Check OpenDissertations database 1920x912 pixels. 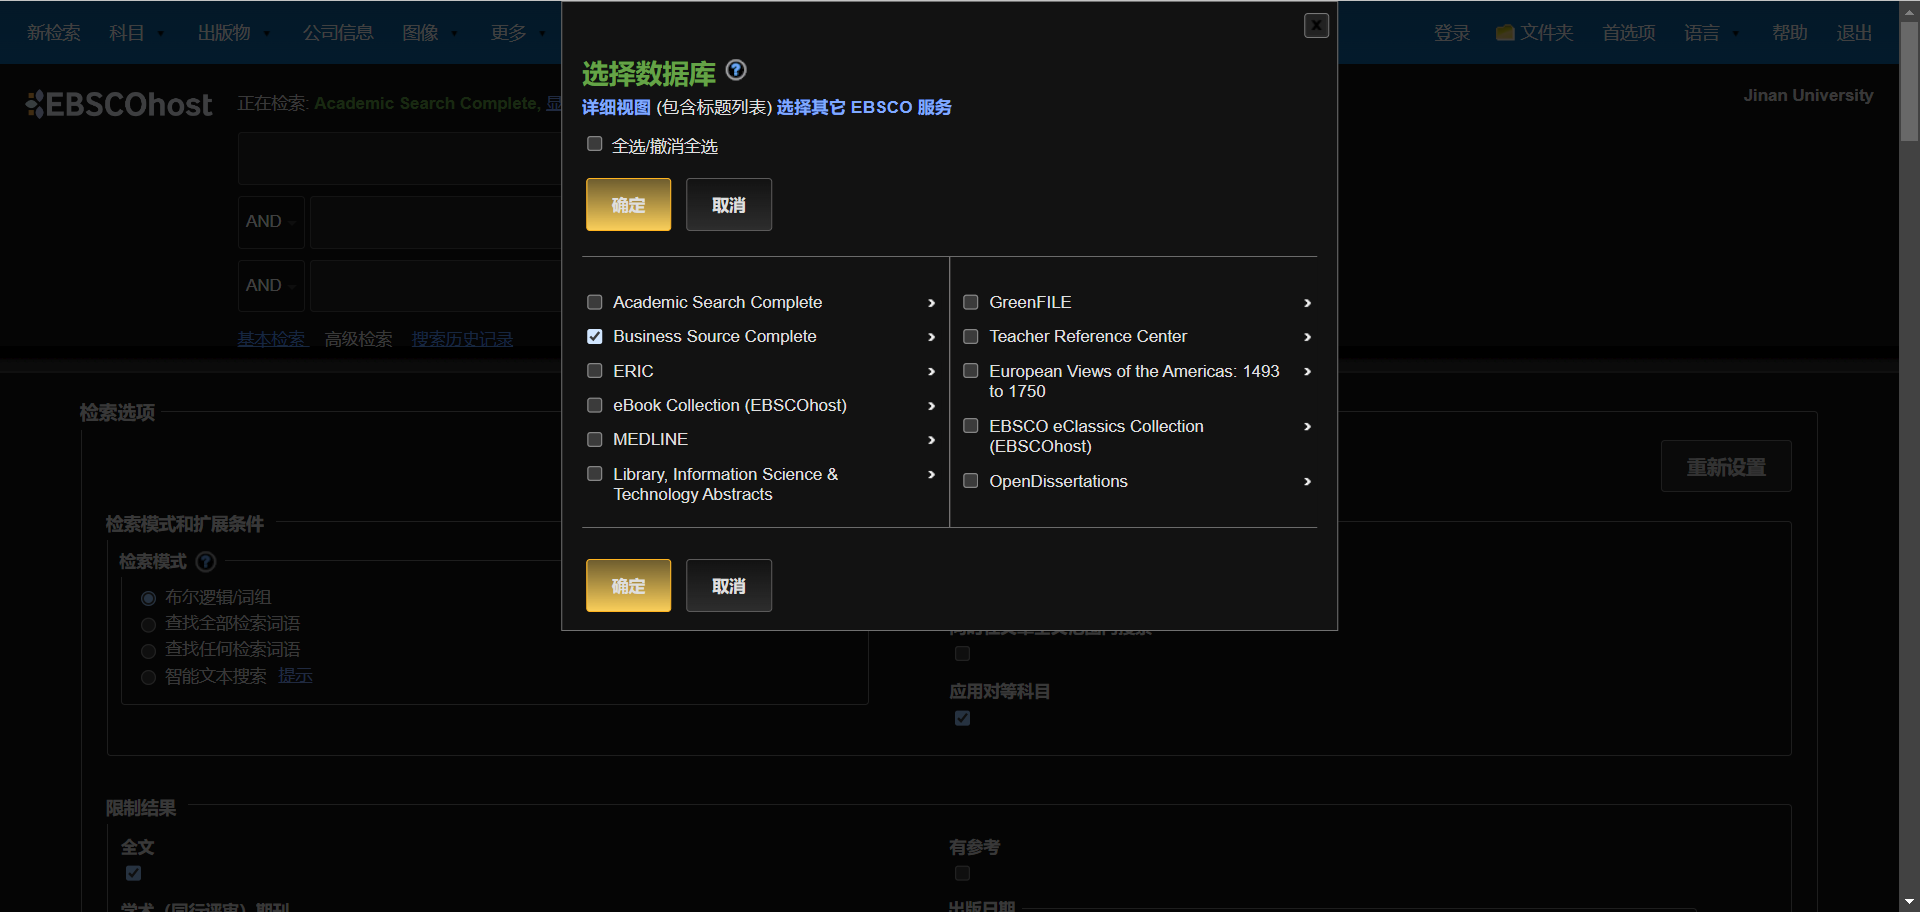click(971, 481)
